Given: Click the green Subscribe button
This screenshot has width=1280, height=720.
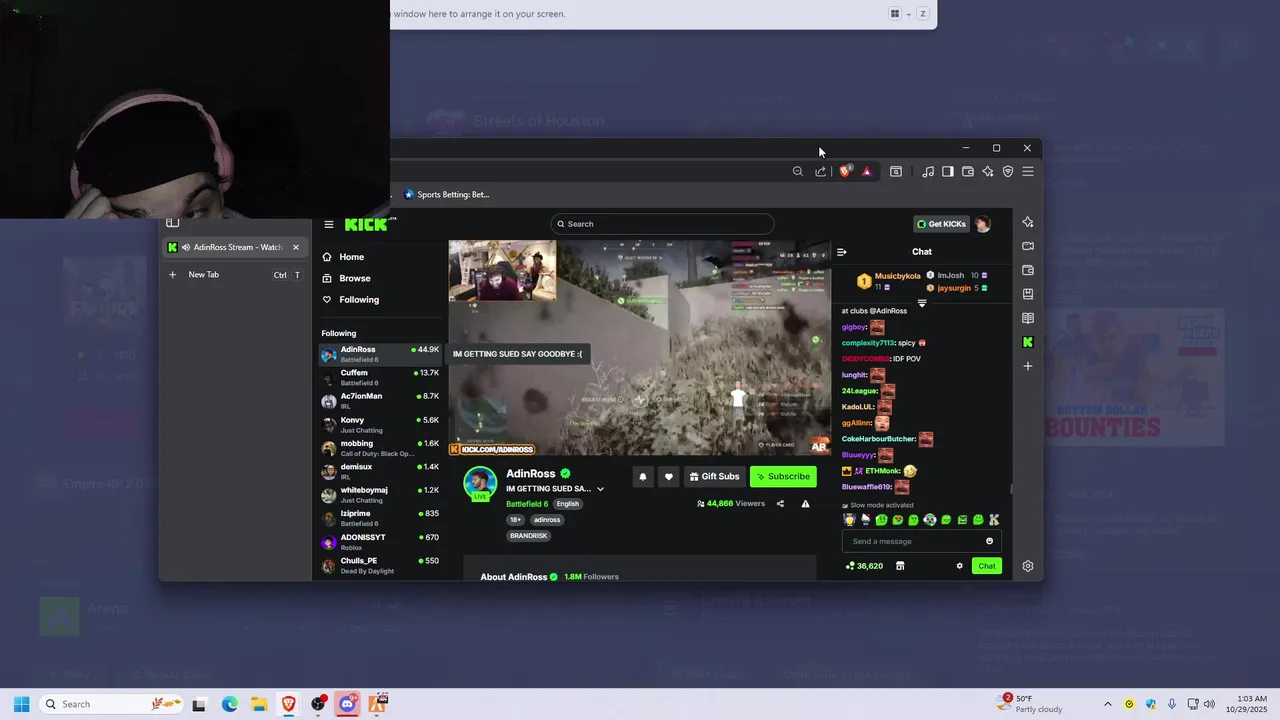Looking at the screenshot, I should (x=783, y=477).
